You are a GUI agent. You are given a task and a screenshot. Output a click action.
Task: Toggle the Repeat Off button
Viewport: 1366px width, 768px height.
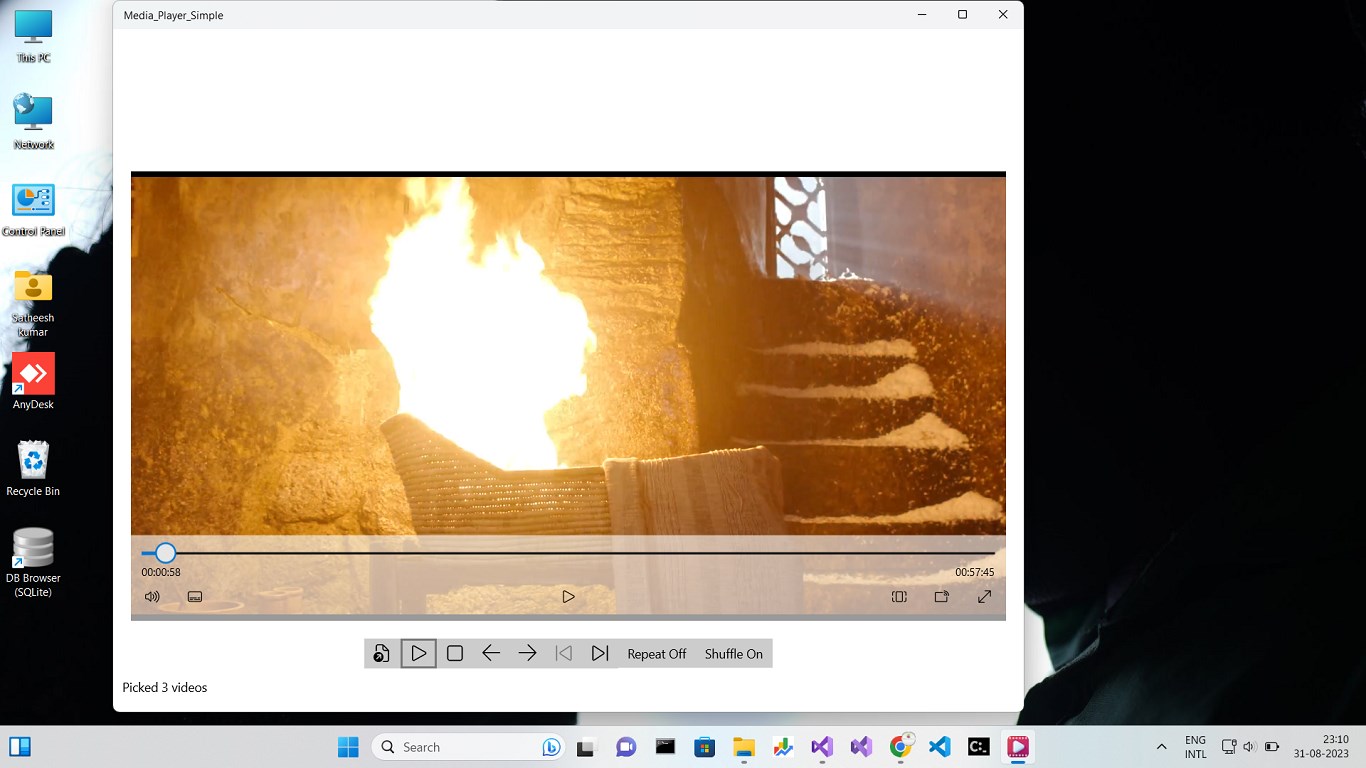pyautogui.click(x=657, y=654)
